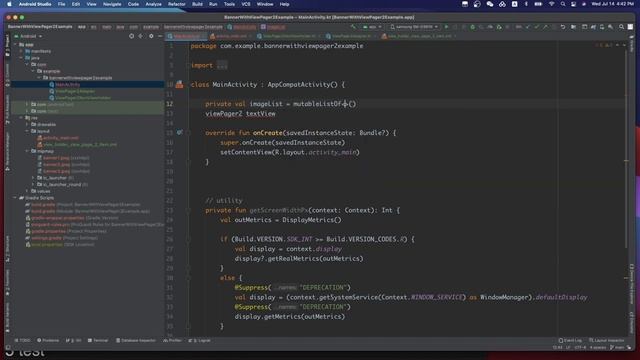Viewport: 640px width, 360px height.
Task: Expand the manifests folder
Action: [22, 51]
